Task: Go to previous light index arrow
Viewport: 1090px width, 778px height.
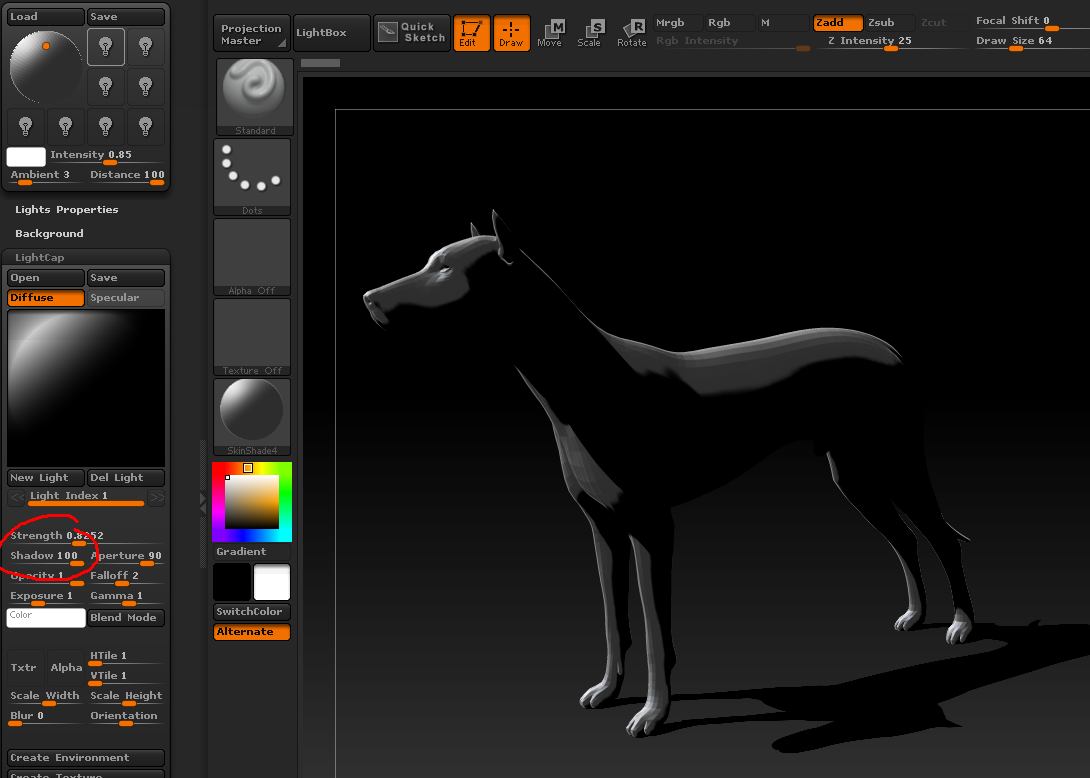Action: 17,497
